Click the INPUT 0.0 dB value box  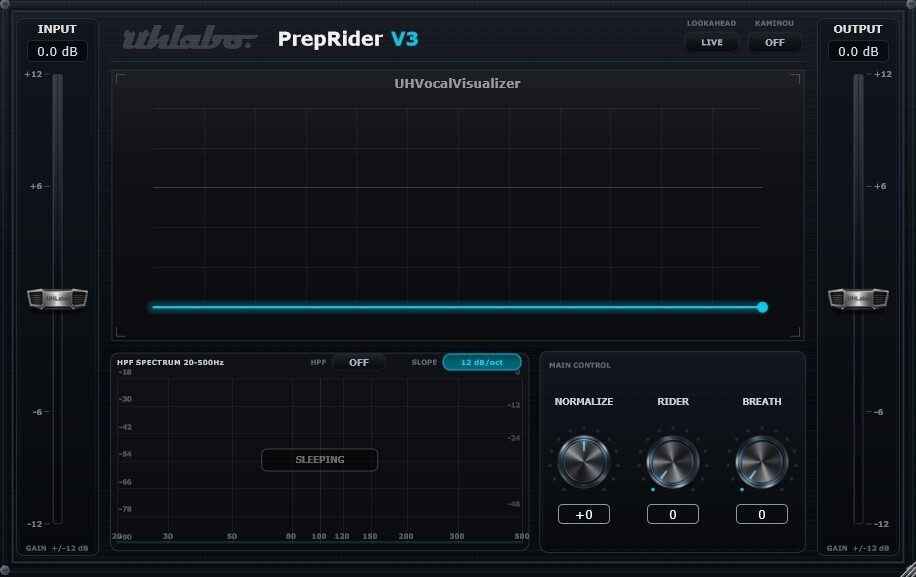pos(57,51)
